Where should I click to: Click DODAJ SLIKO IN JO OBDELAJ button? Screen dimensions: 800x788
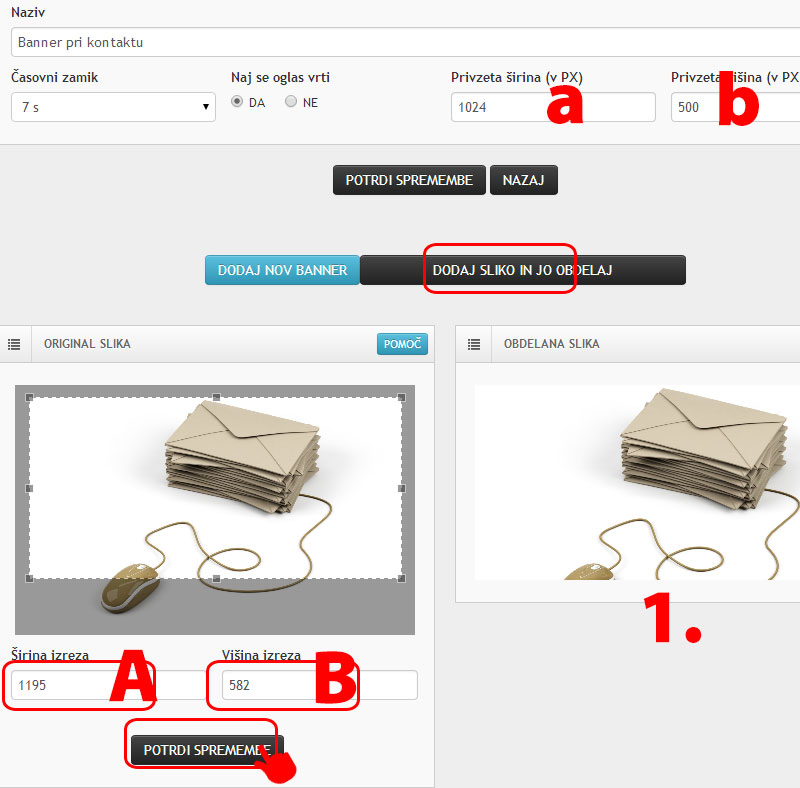[522, 270]
